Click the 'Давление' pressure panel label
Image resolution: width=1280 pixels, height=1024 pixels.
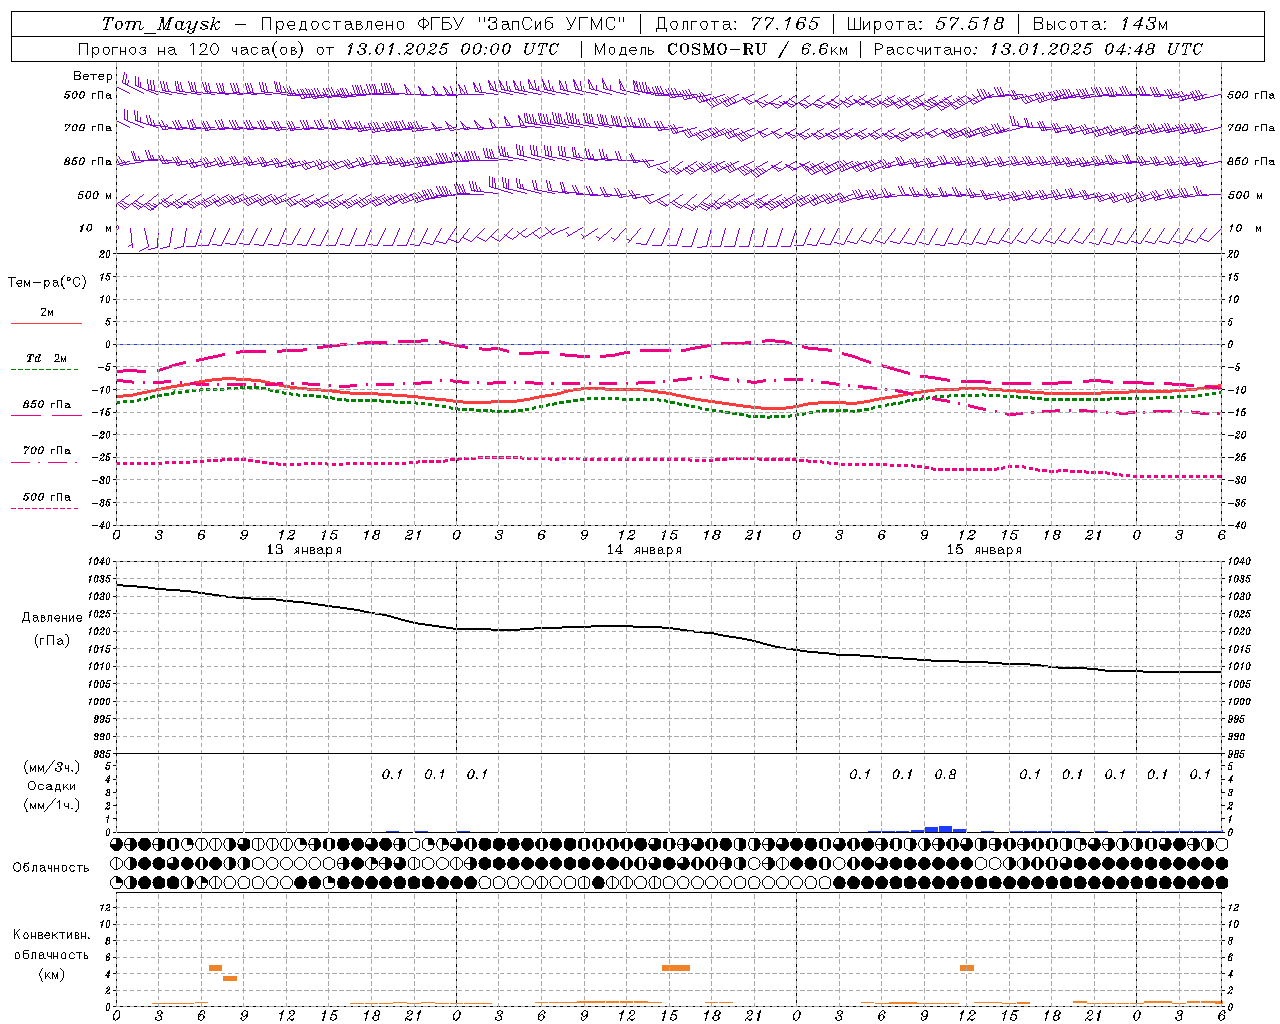(52, 617)
